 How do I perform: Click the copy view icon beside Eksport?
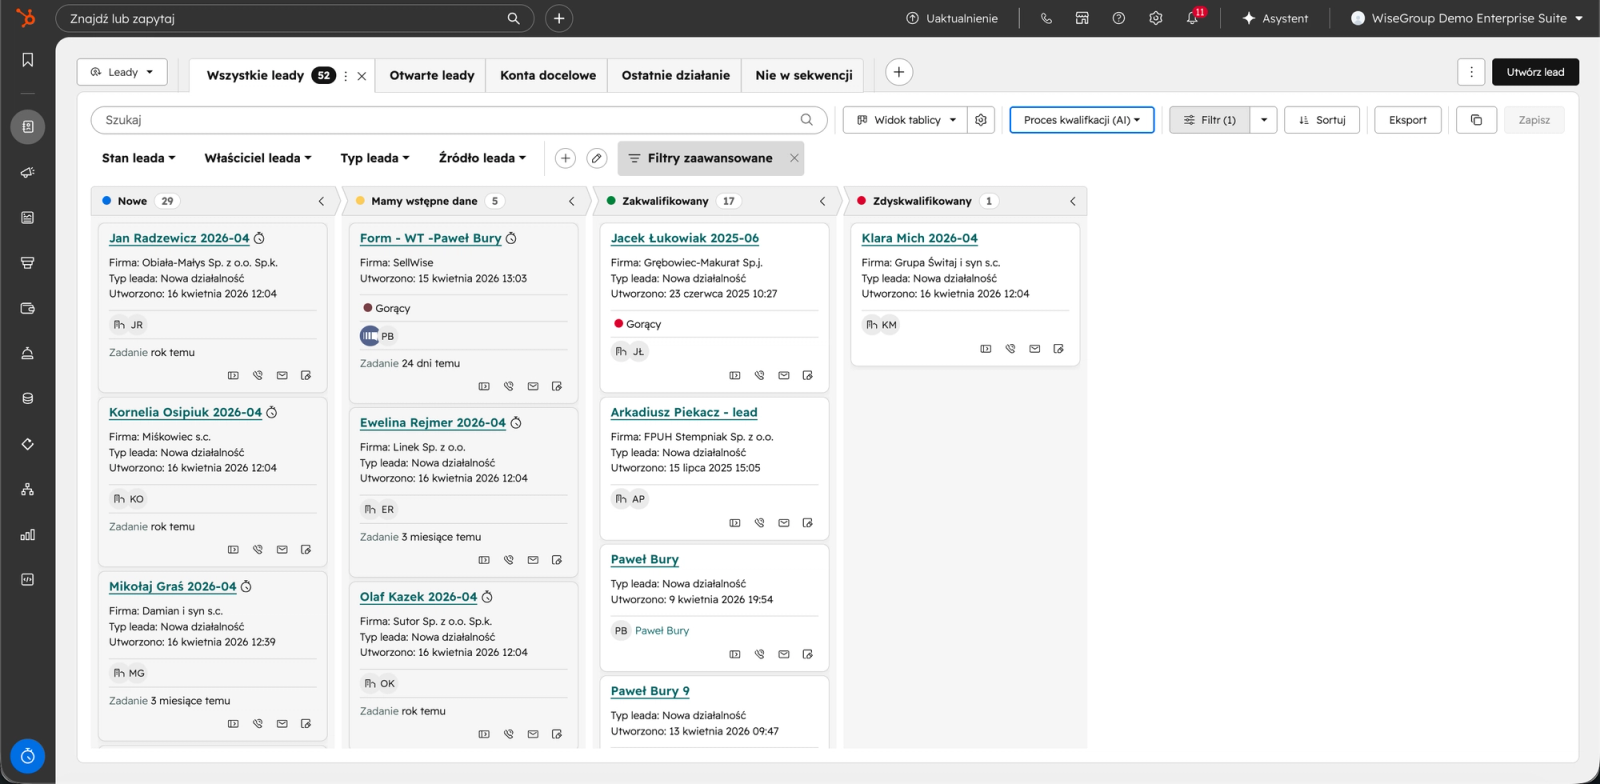tap(1476, 120)
